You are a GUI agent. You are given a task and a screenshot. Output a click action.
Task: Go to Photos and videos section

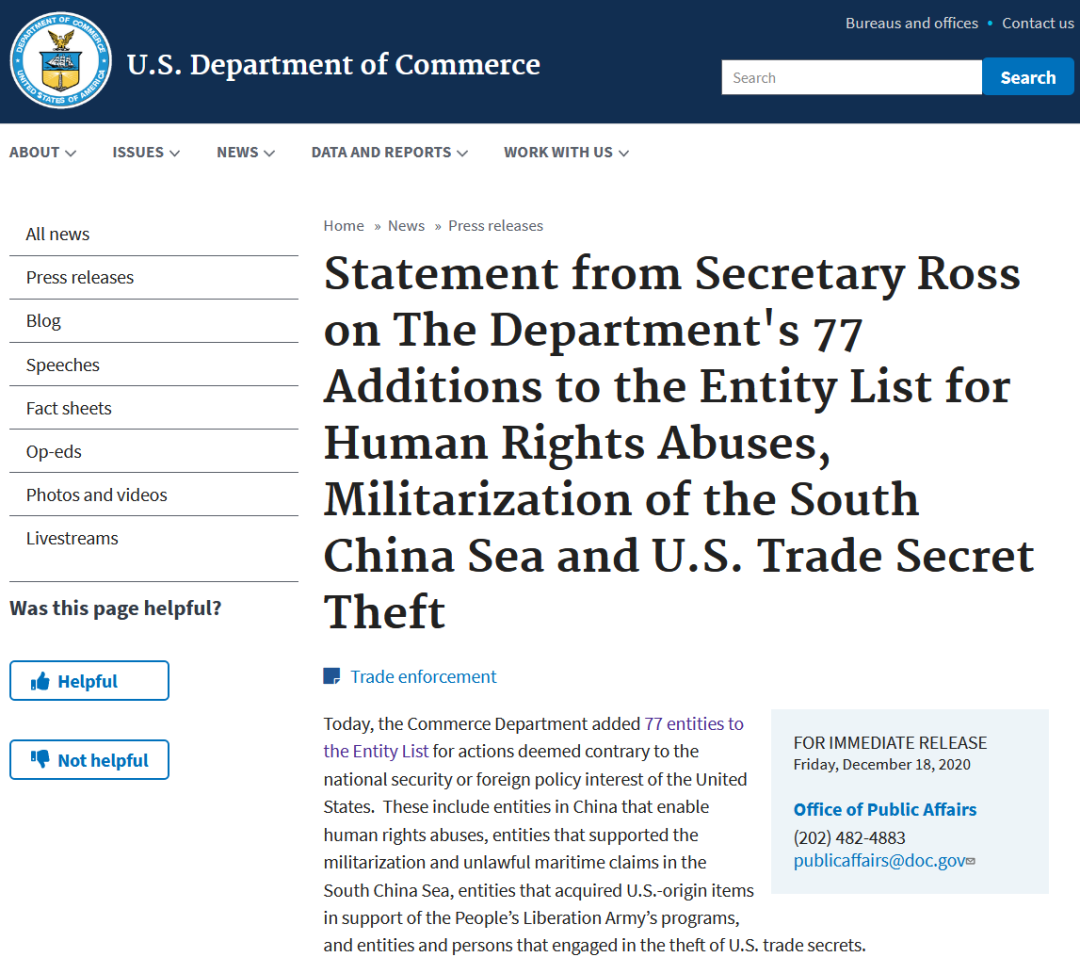coord(97,495)
